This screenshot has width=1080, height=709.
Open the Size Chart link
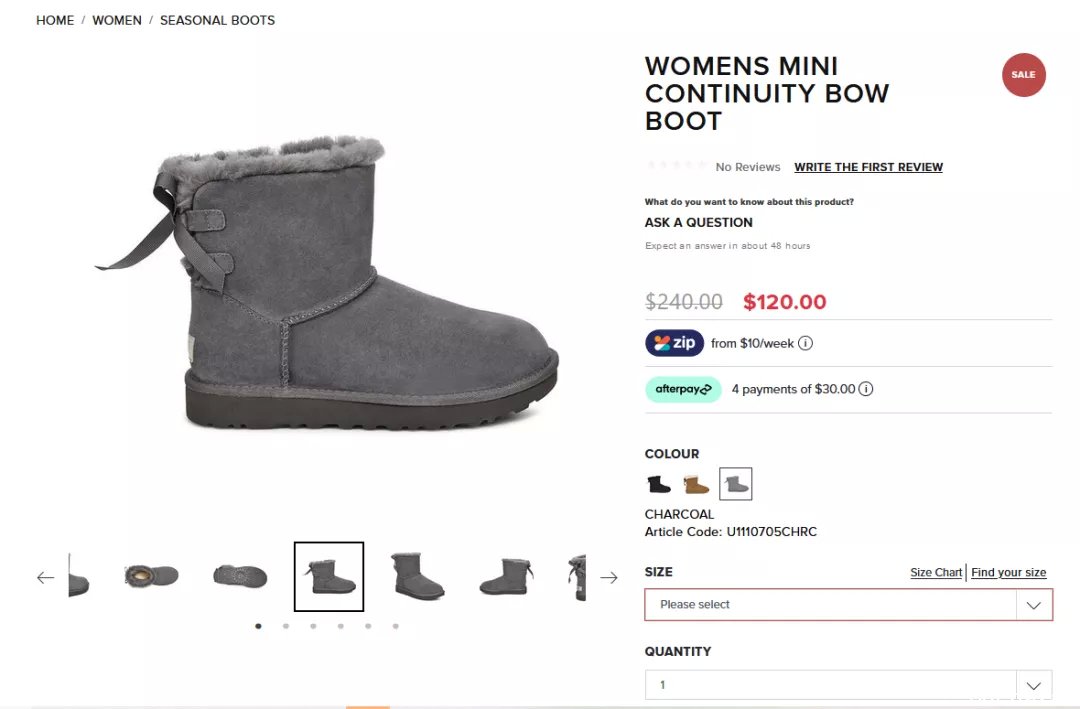pyautogui.click(x=936, y=573)
